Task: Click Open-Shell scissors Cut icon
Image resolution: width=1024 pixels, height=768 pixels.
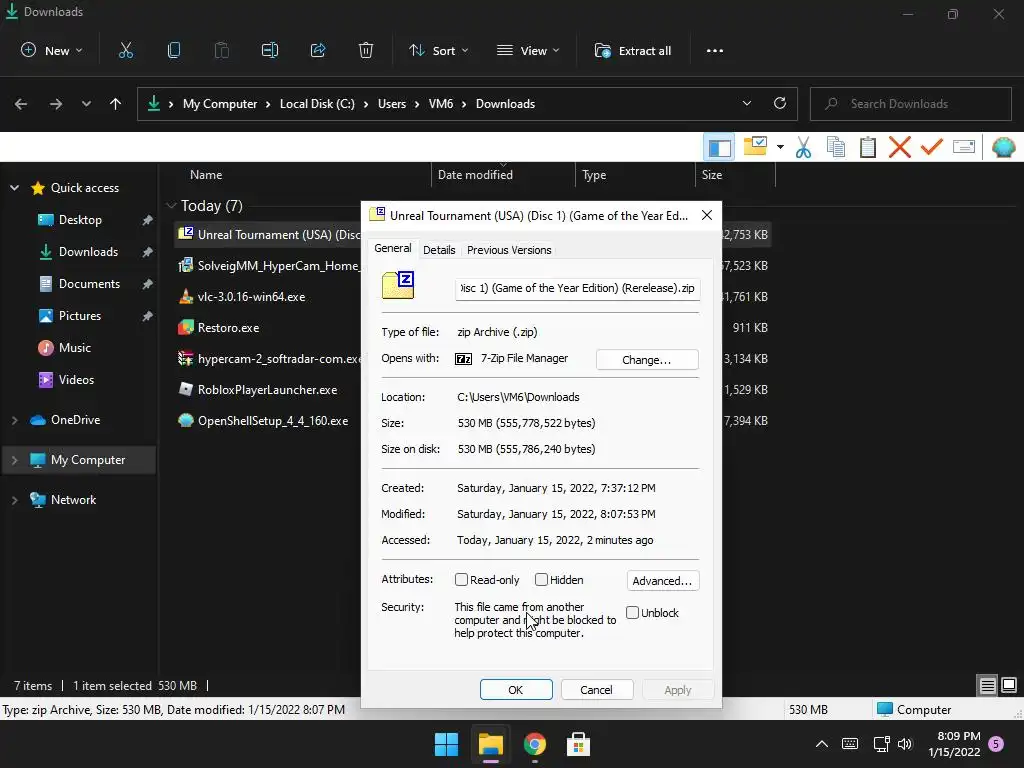Action: (803, 148)
